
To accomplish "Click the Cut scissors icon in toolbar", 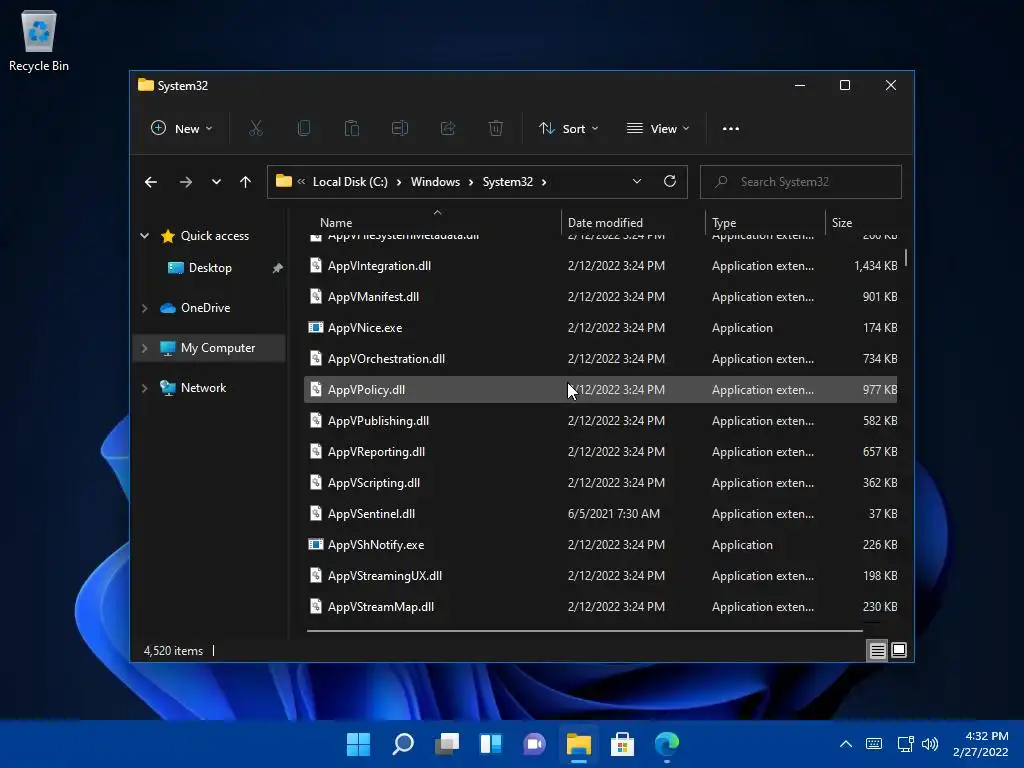I will [x=255, y=129].
